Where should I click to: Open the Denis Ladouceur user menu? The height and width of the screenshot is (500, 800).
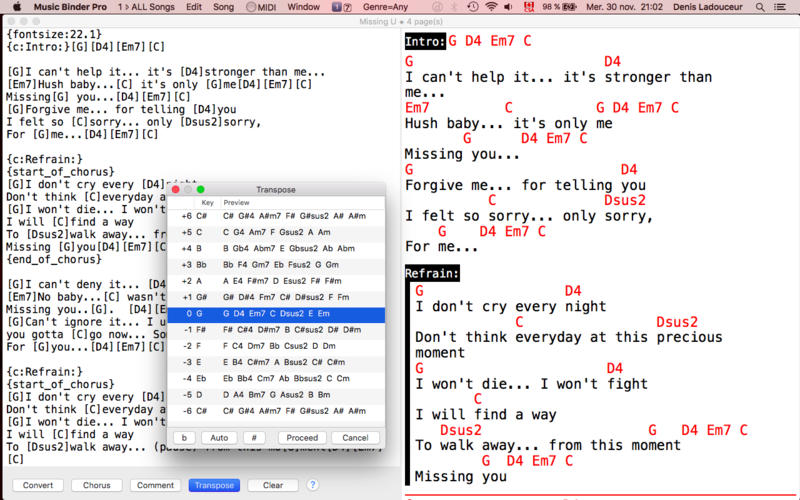[x=708, y=7]
